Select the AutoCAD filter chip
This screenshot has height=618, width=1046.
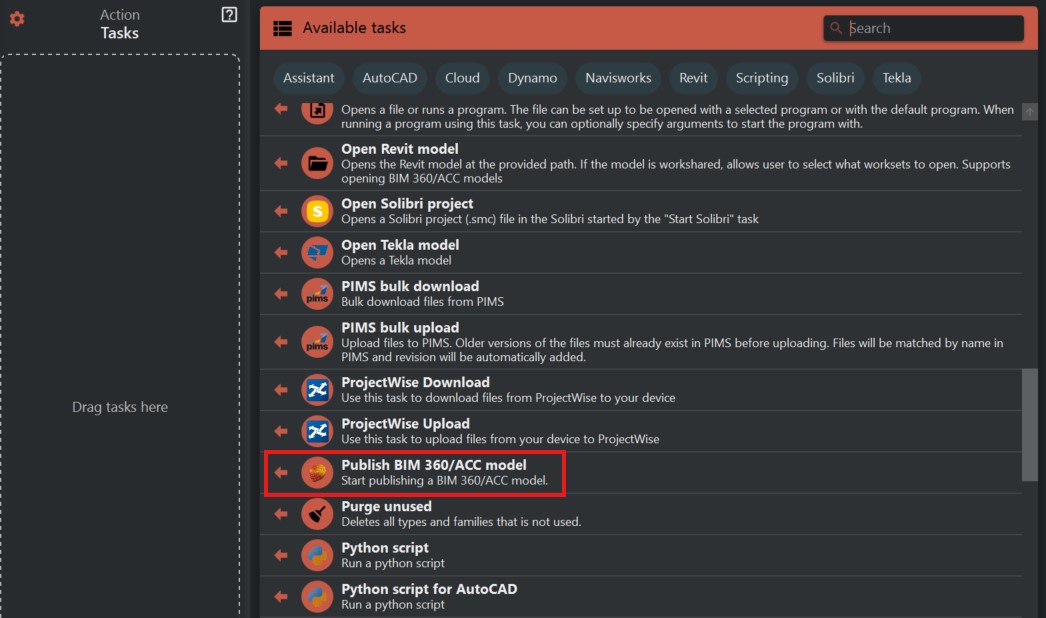pyautogui.click(x=390, y=78)
